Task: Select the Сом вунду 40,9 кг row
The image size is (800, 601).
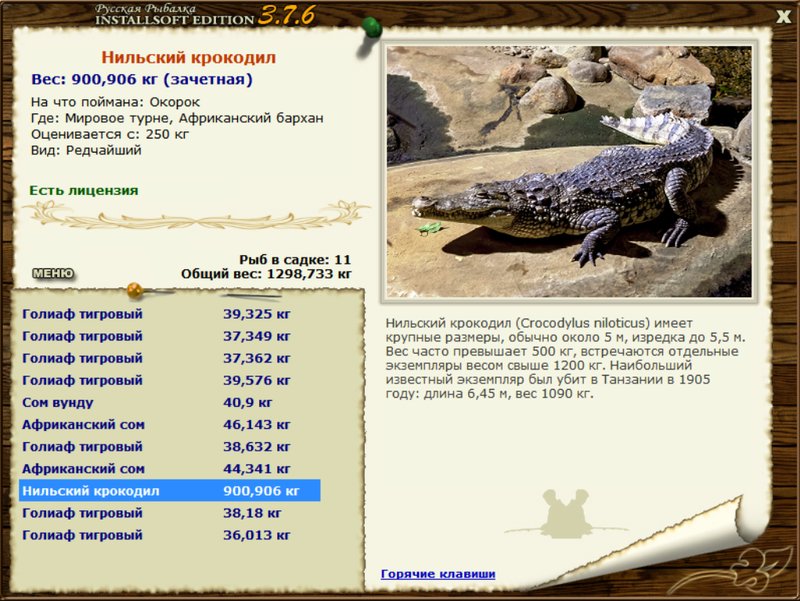Action: coord(170,403)
